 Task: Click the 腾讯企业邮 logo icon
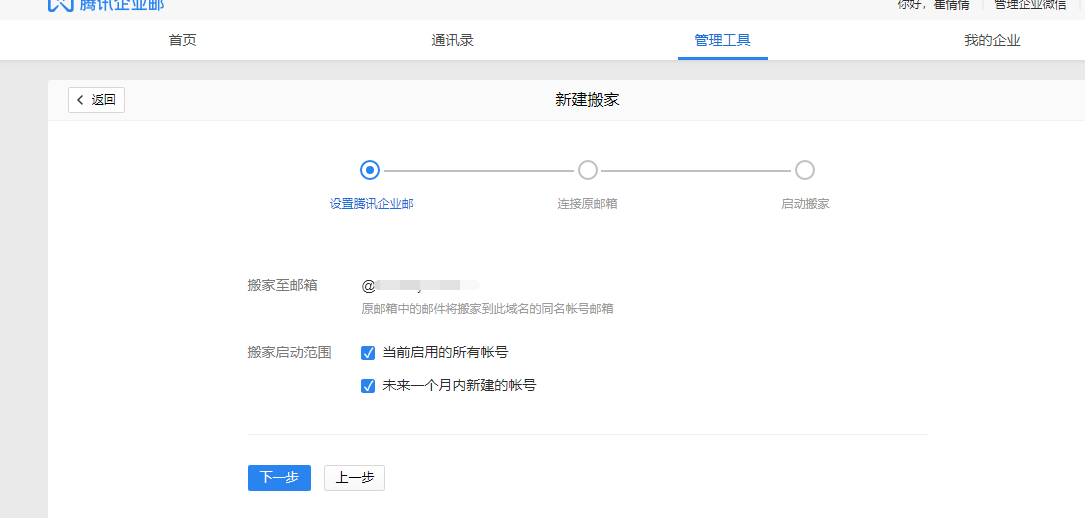tap(60, 4)
